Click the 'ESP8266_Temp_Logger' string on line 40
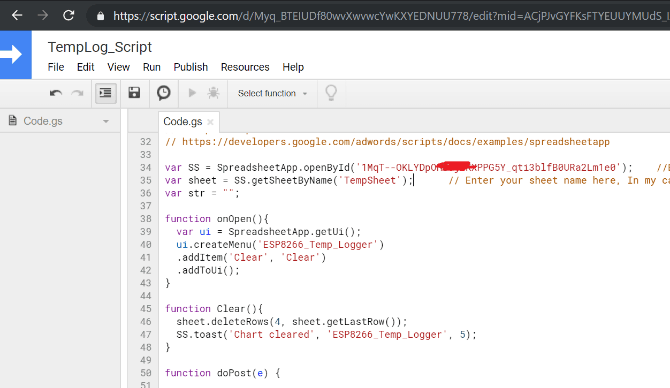Viewport: 670px width, 388px height. [318, 244]
